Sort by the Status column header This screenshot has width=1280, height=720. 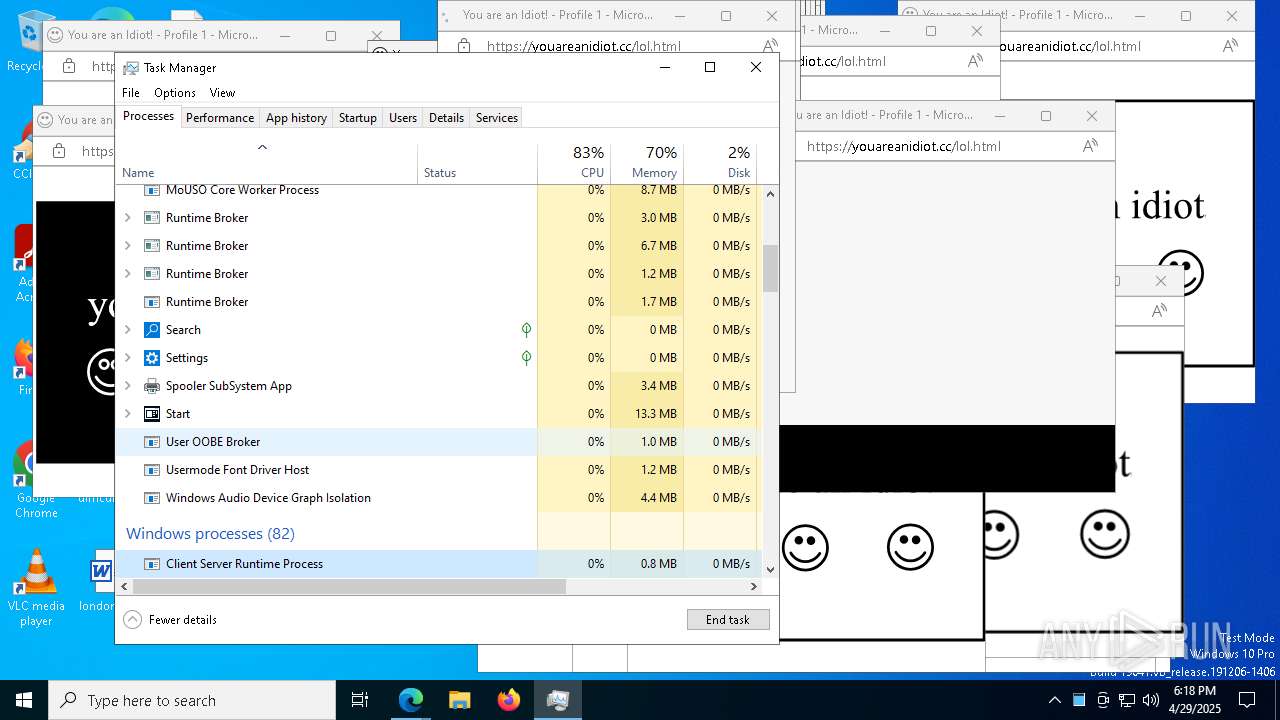pyautogui.click(x=477, y=163)
